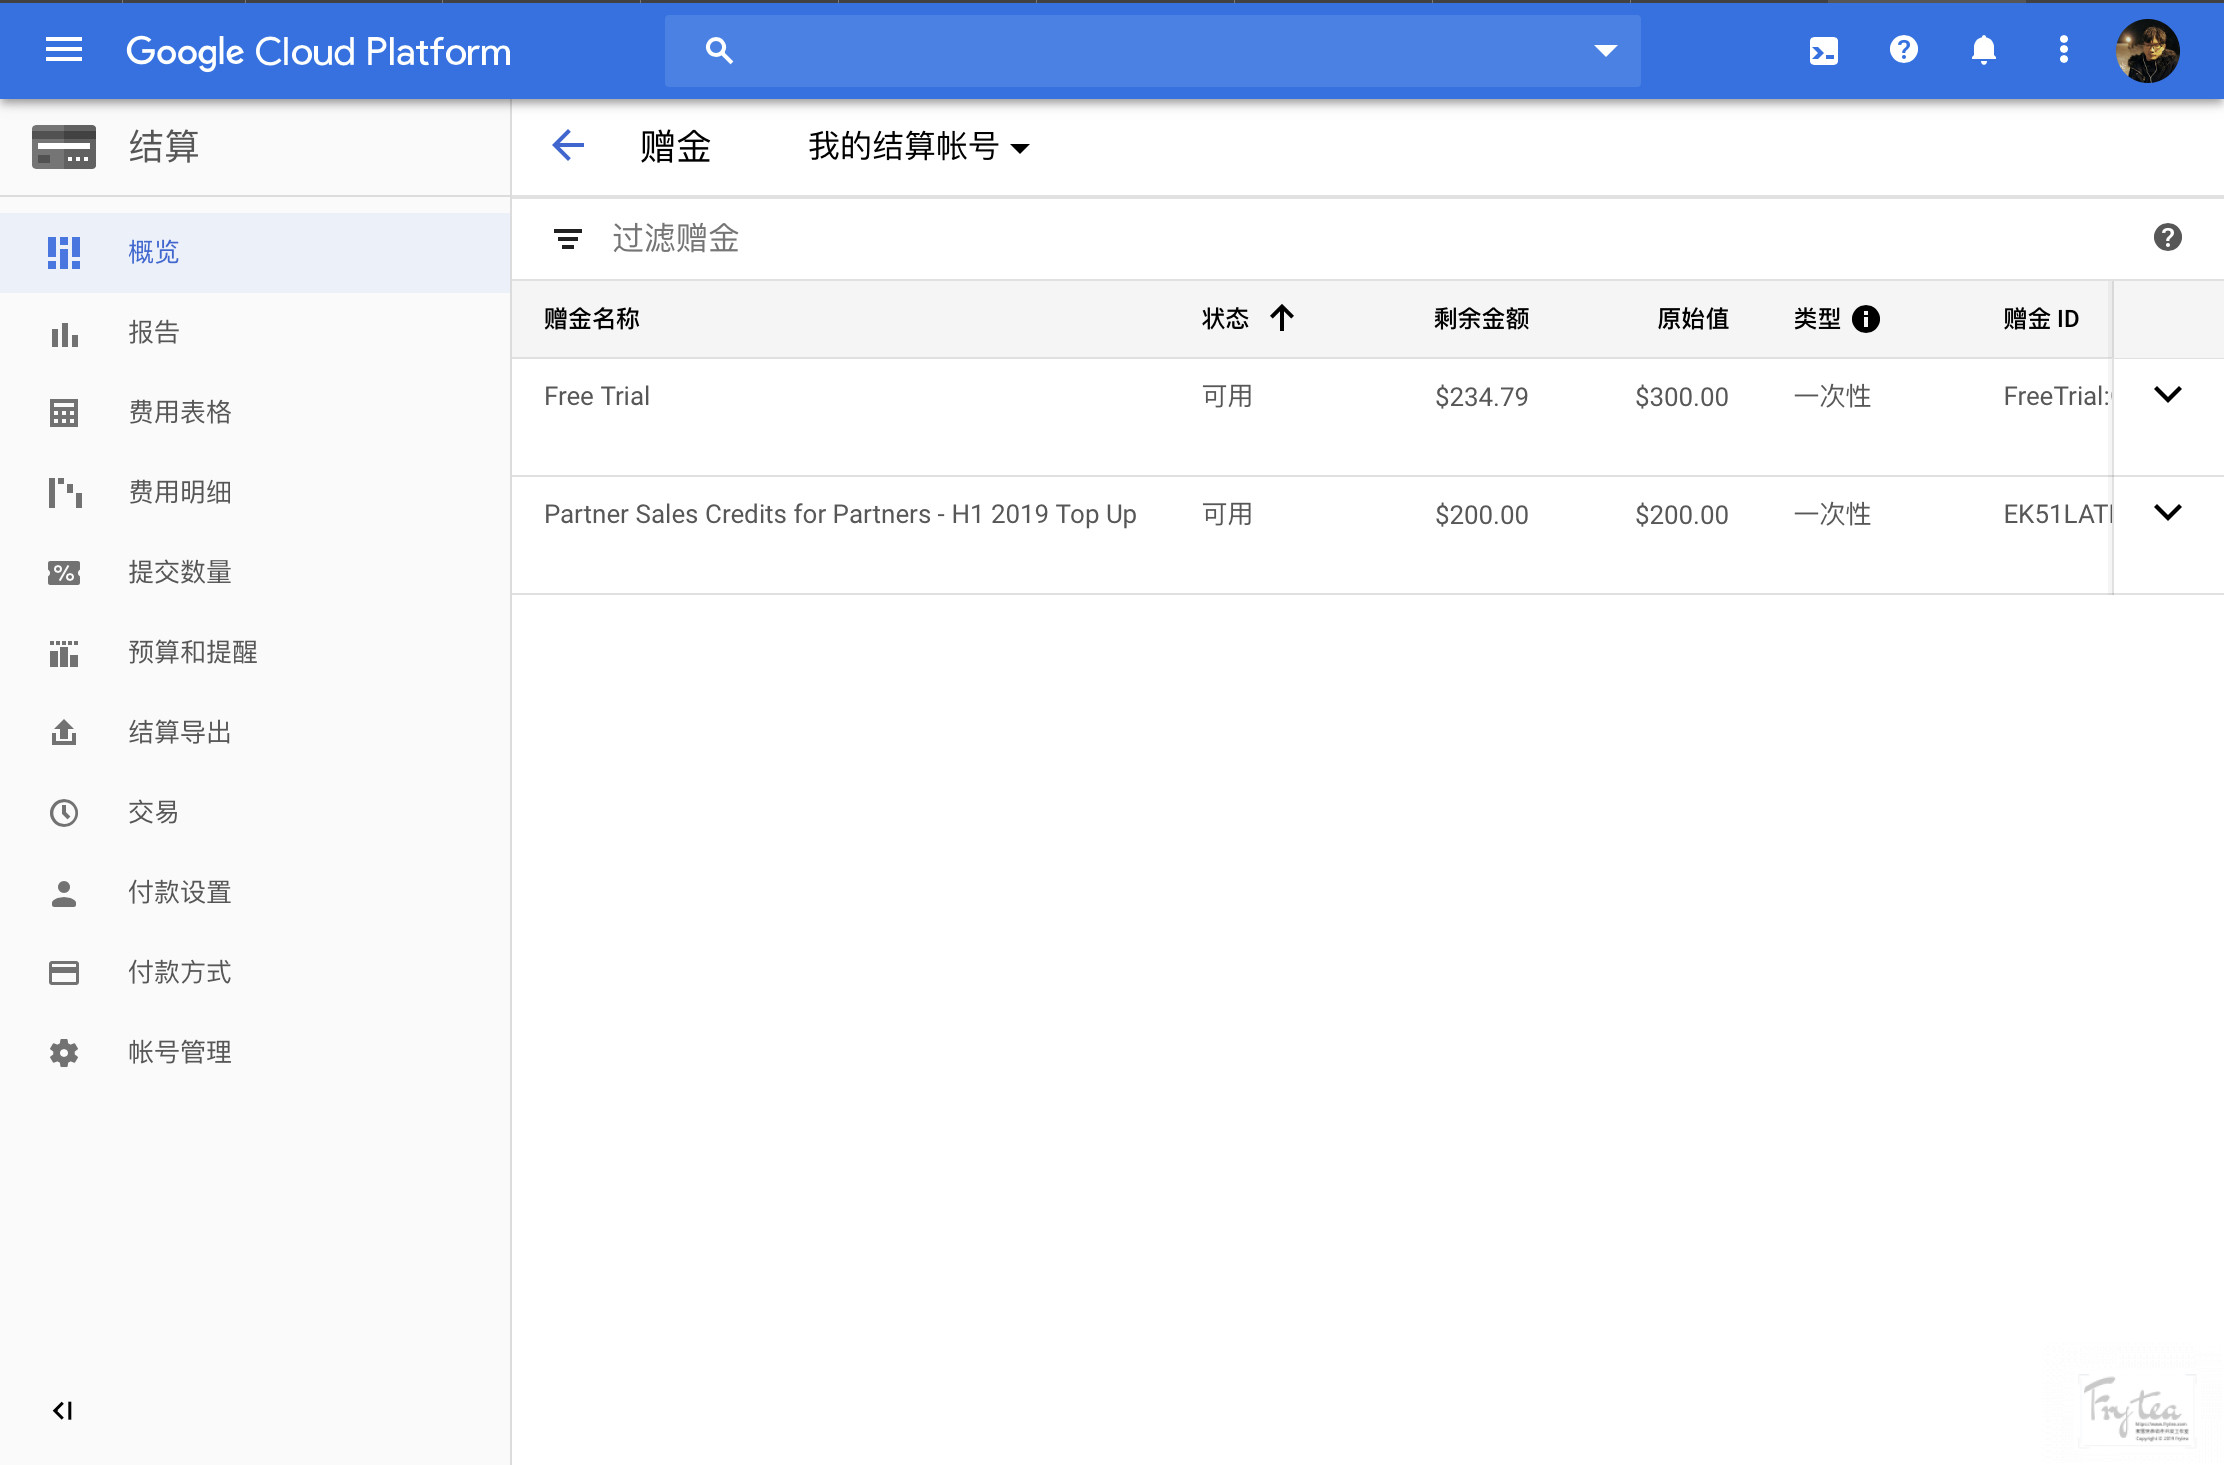Open the notifications bell

[1983, 50]
